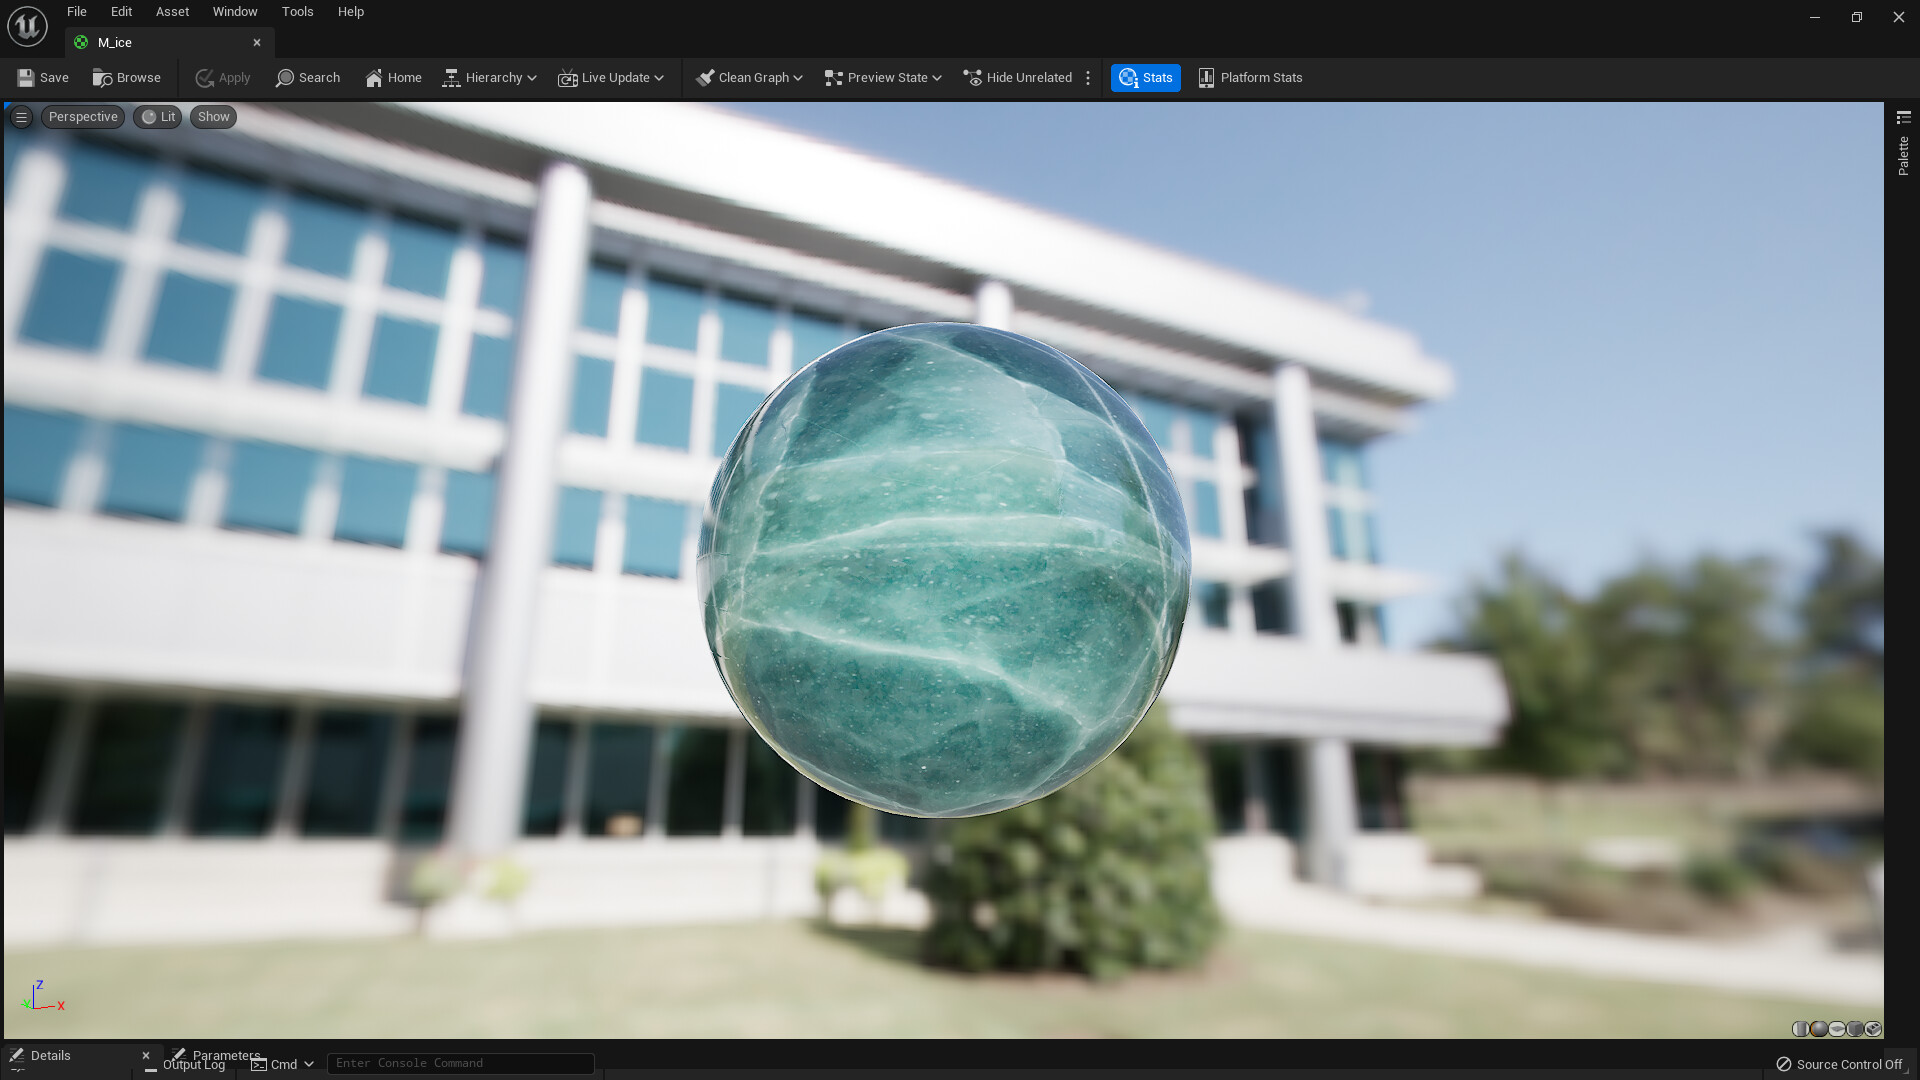Select the plane preview mesh shape
The image size is (1920, 1080).
pos(1837,1029)
